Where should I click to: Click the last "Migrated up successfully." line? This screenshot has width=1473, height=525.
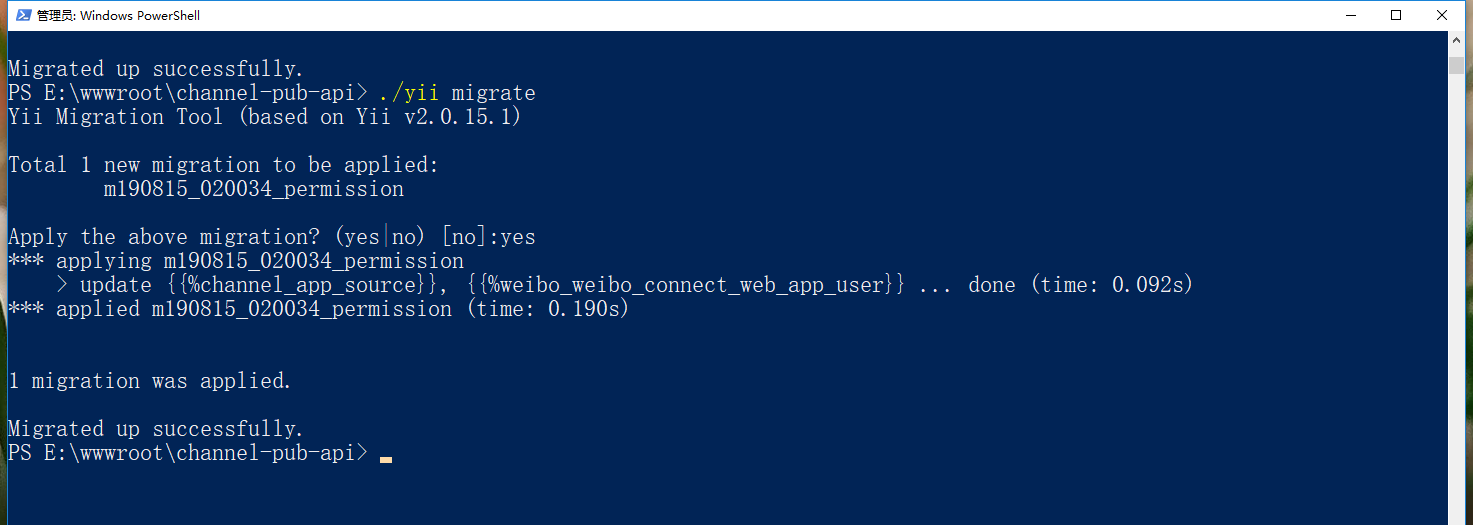[155, 429]
